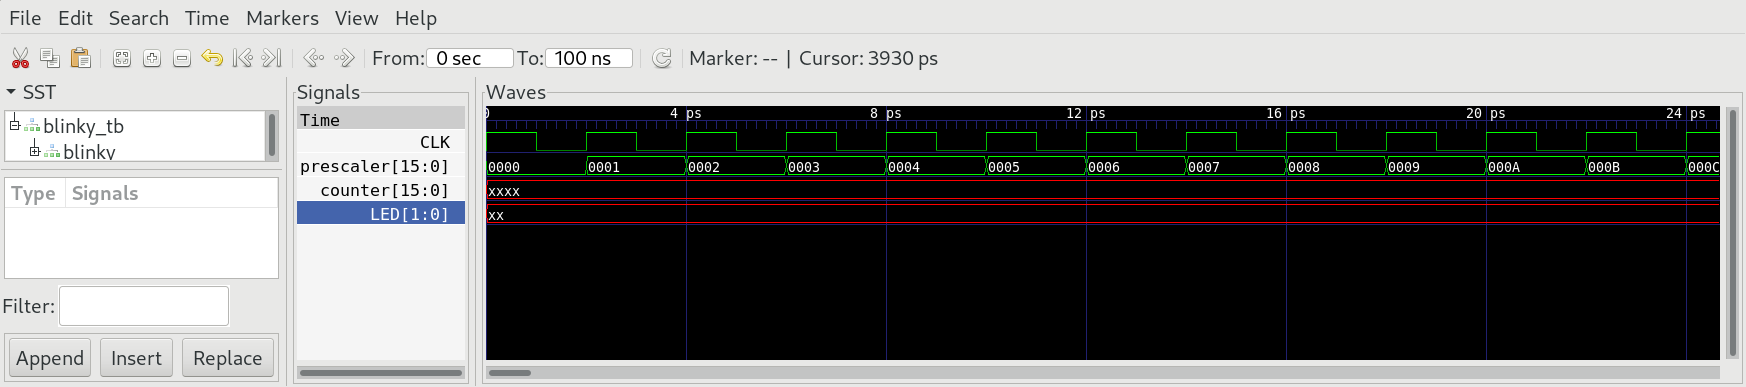This screenshot has width=1746, height=387.
Task: Find previous edge arrow icon
Action: pyautogui.click(x=313, y=58)
